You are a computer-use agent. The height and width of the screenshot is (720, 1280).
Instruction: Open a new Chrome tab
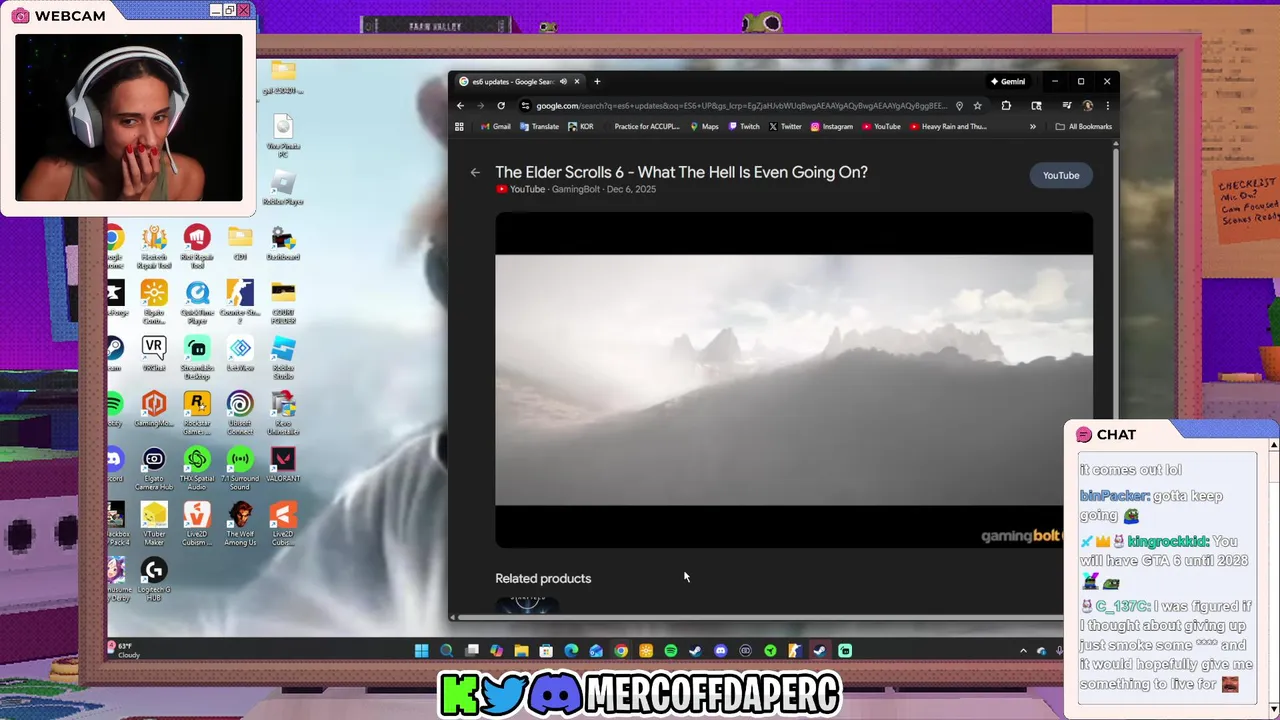[x=597, y=82]
